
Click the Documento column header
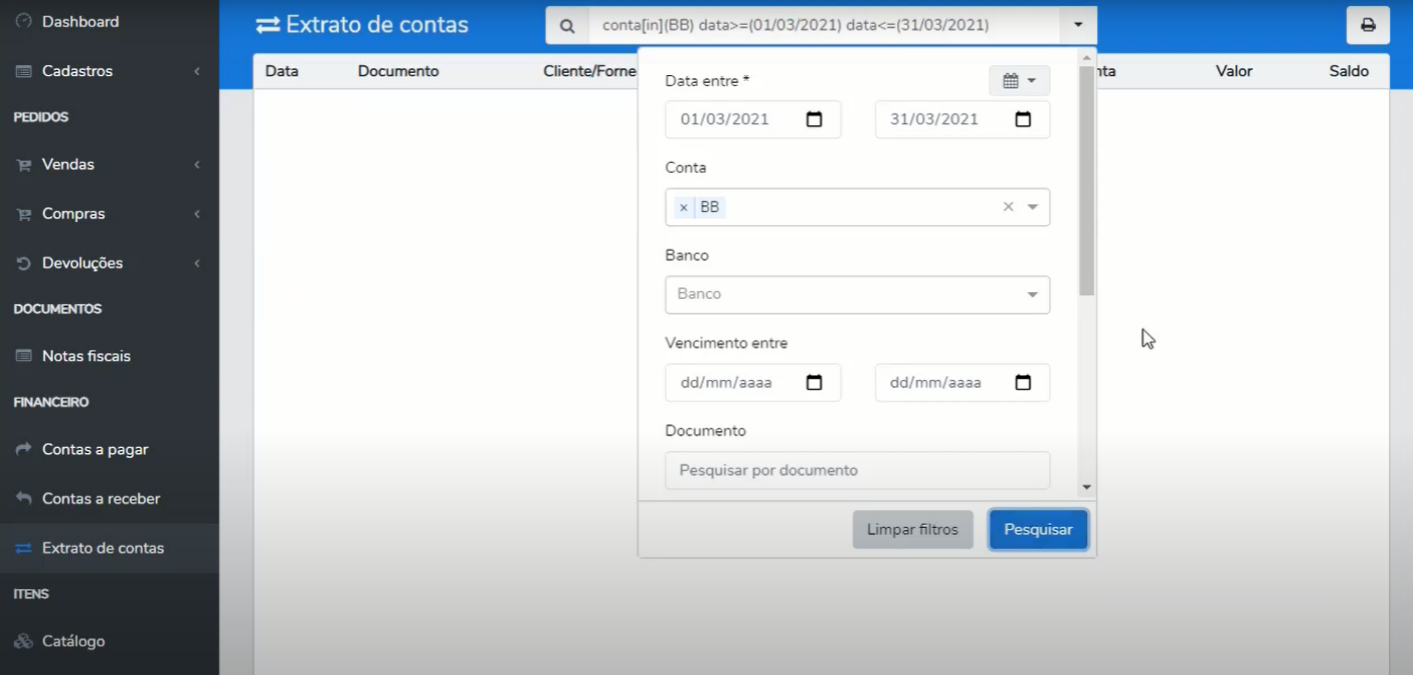[398, 71]
